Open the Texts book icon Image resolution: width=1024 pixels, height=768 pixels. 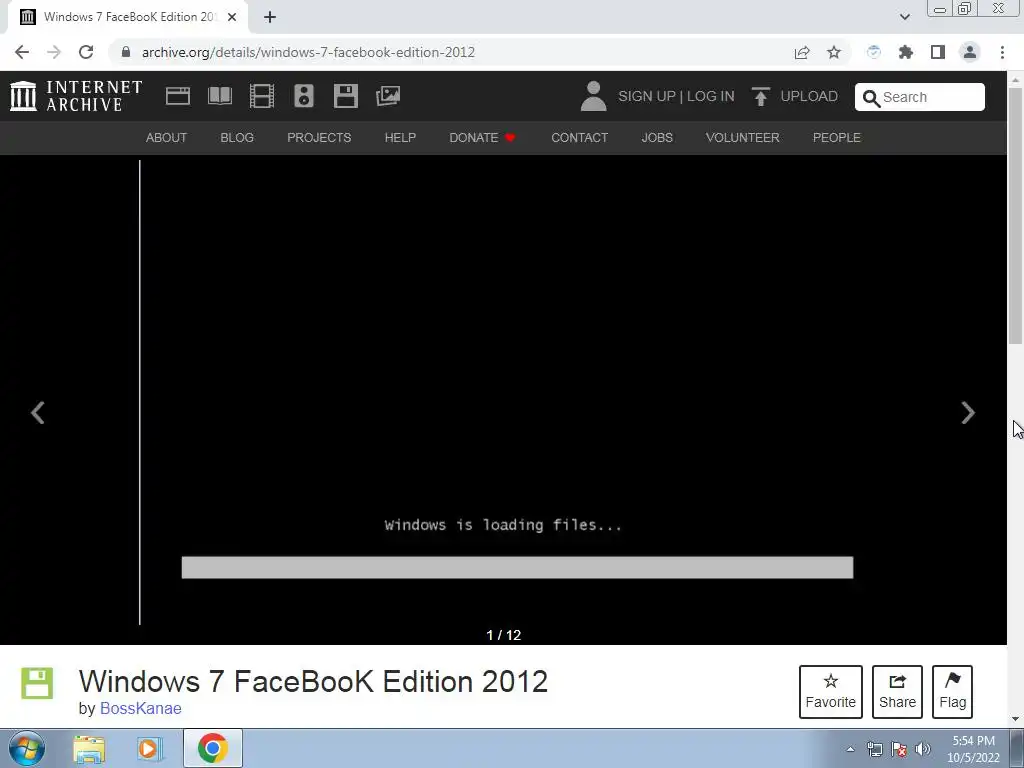click(x=219, y=96)
